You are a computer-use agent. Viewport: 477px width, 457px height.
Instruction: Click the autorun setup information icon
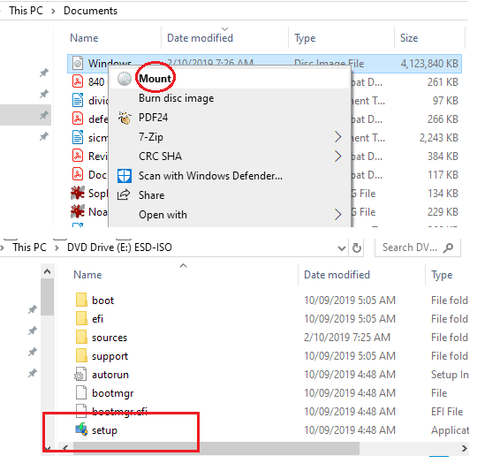coord(80,374)
